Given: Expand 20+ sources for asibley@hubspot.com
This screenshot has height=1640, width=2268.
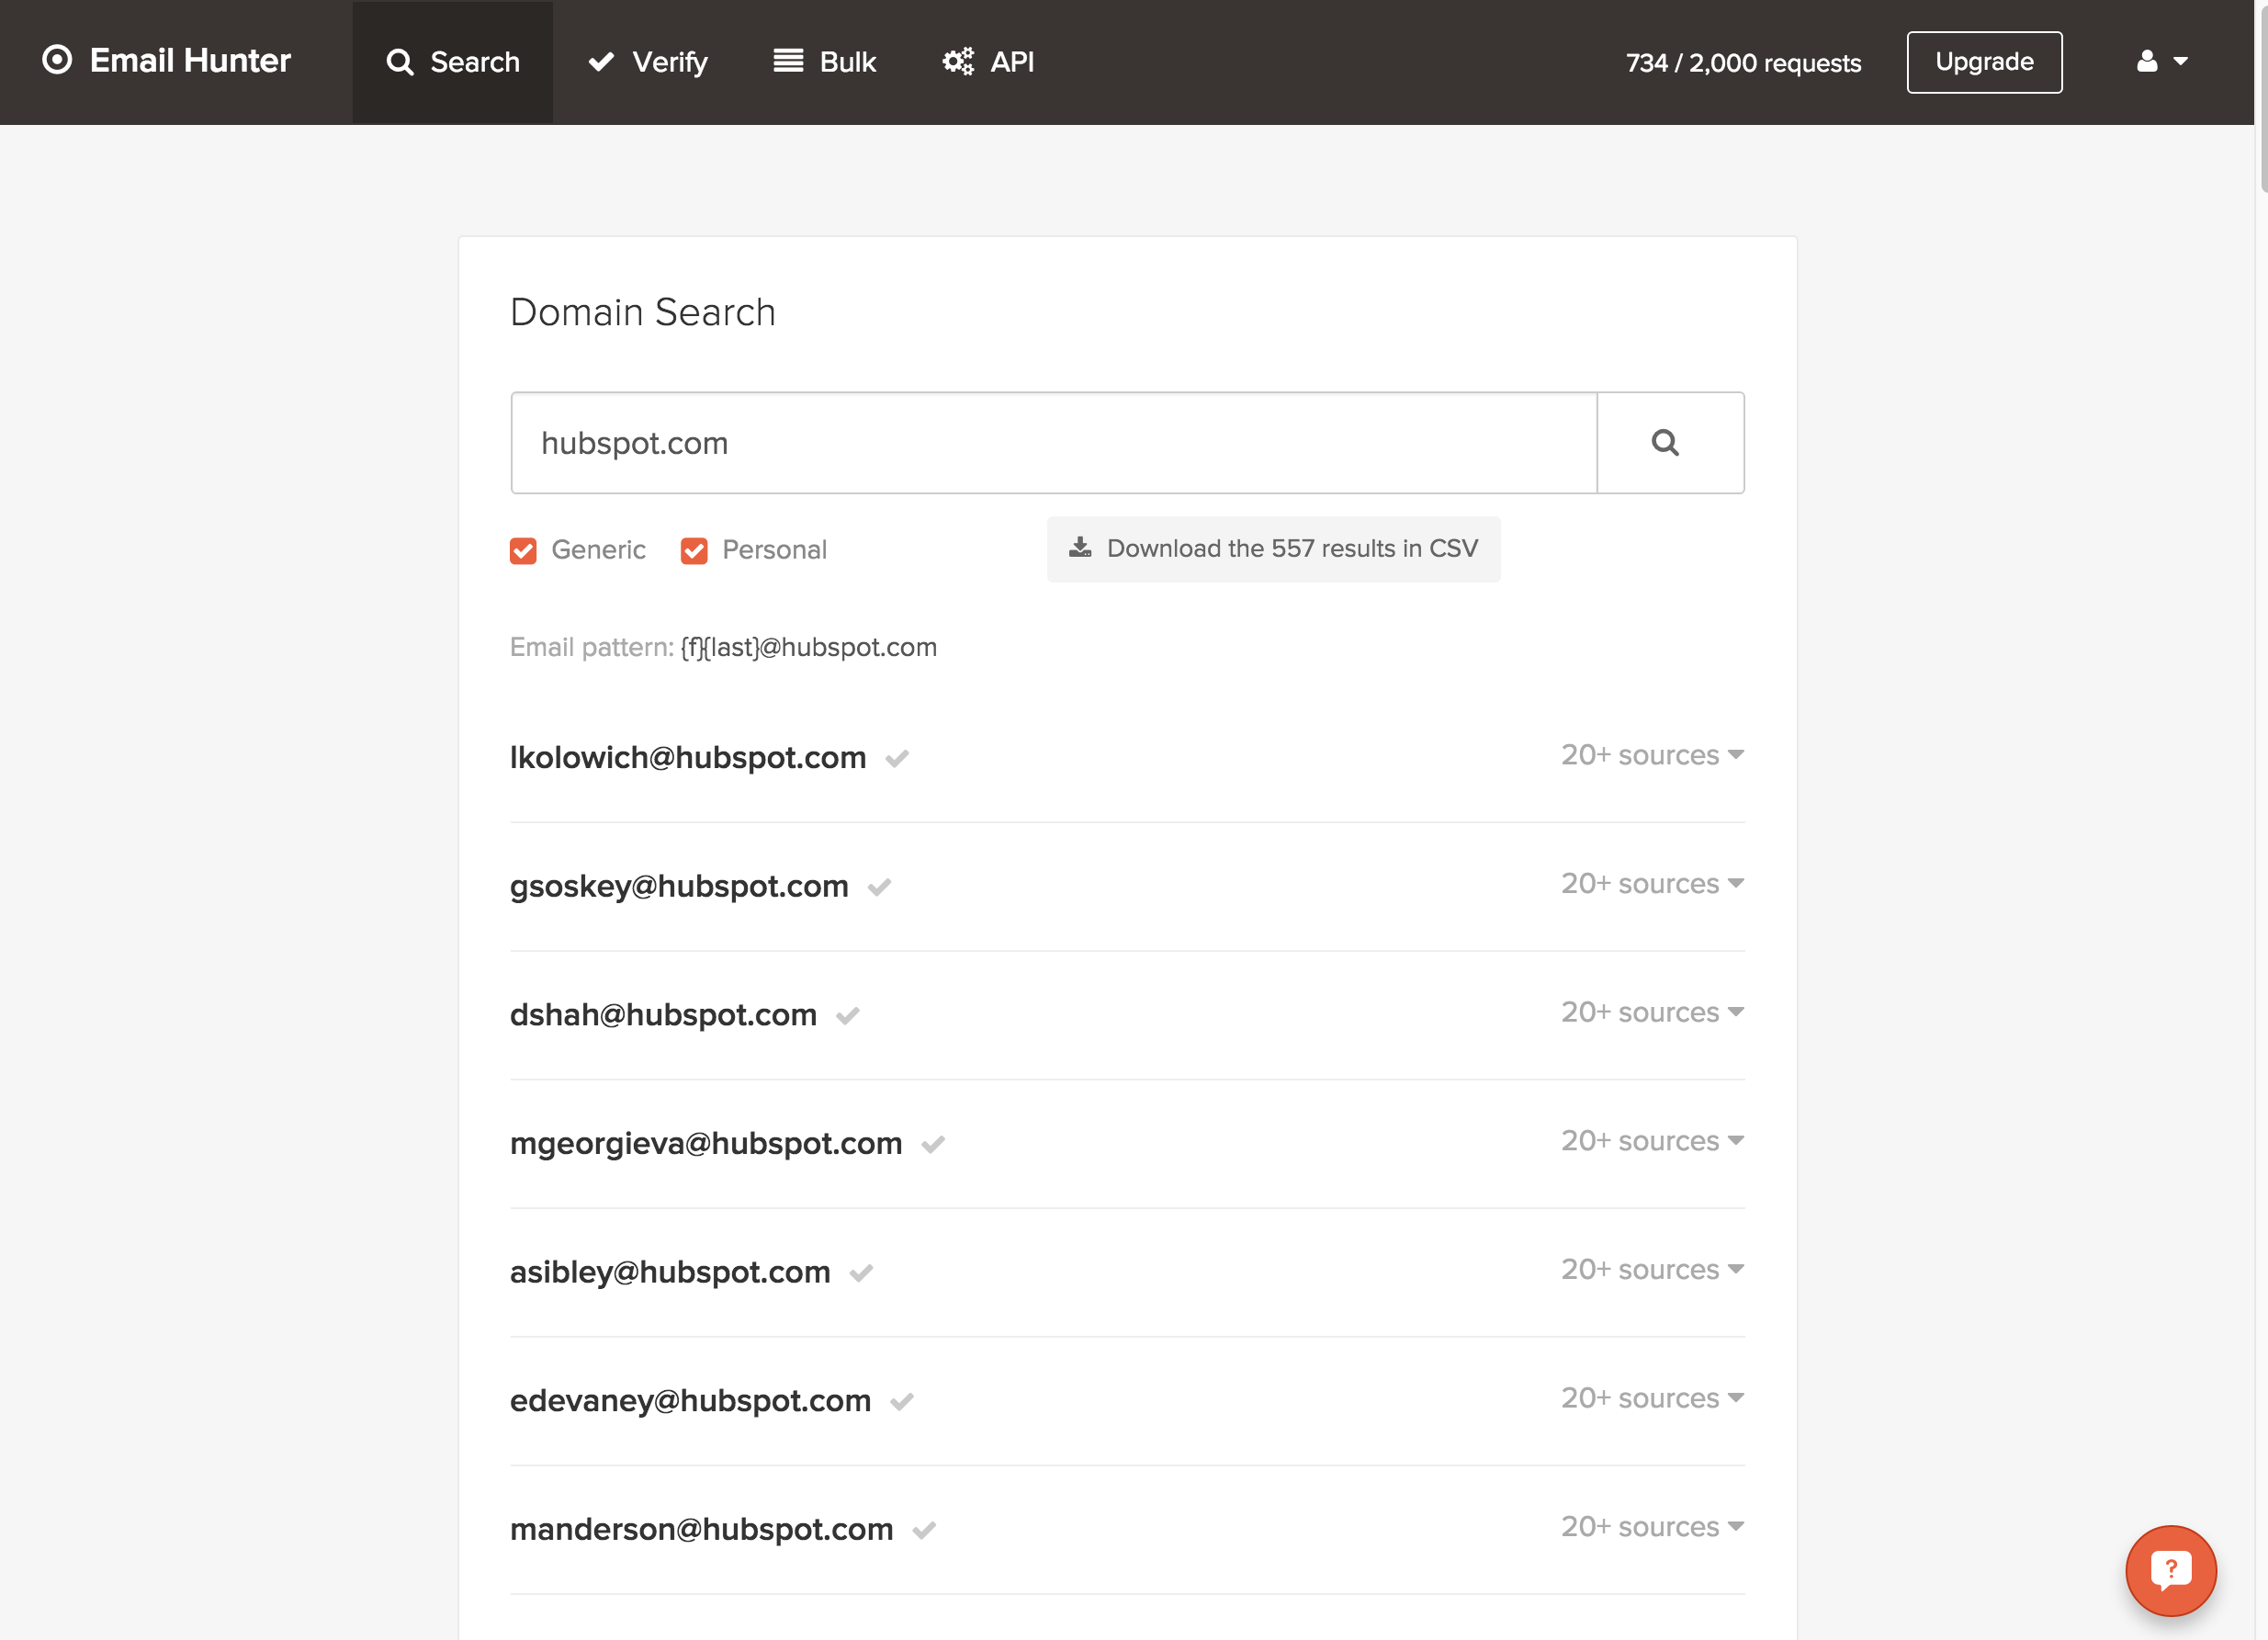Looking at the screenshot, I should (x=1651, y=1270).
